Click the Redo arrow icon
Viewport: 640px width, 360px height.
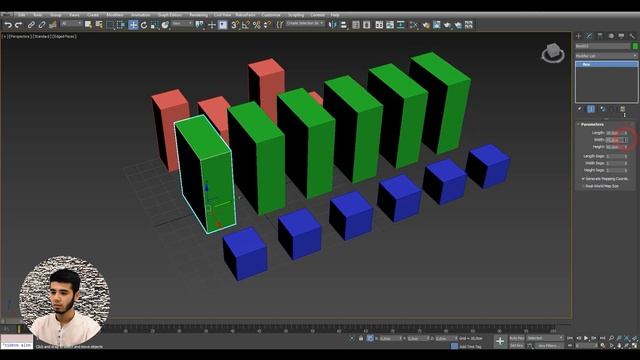tap(18, 25)
